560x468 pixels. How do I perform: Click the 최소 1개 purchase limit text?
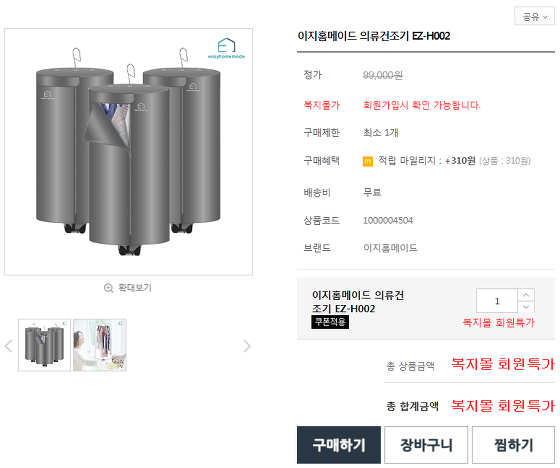click(381, 133)
